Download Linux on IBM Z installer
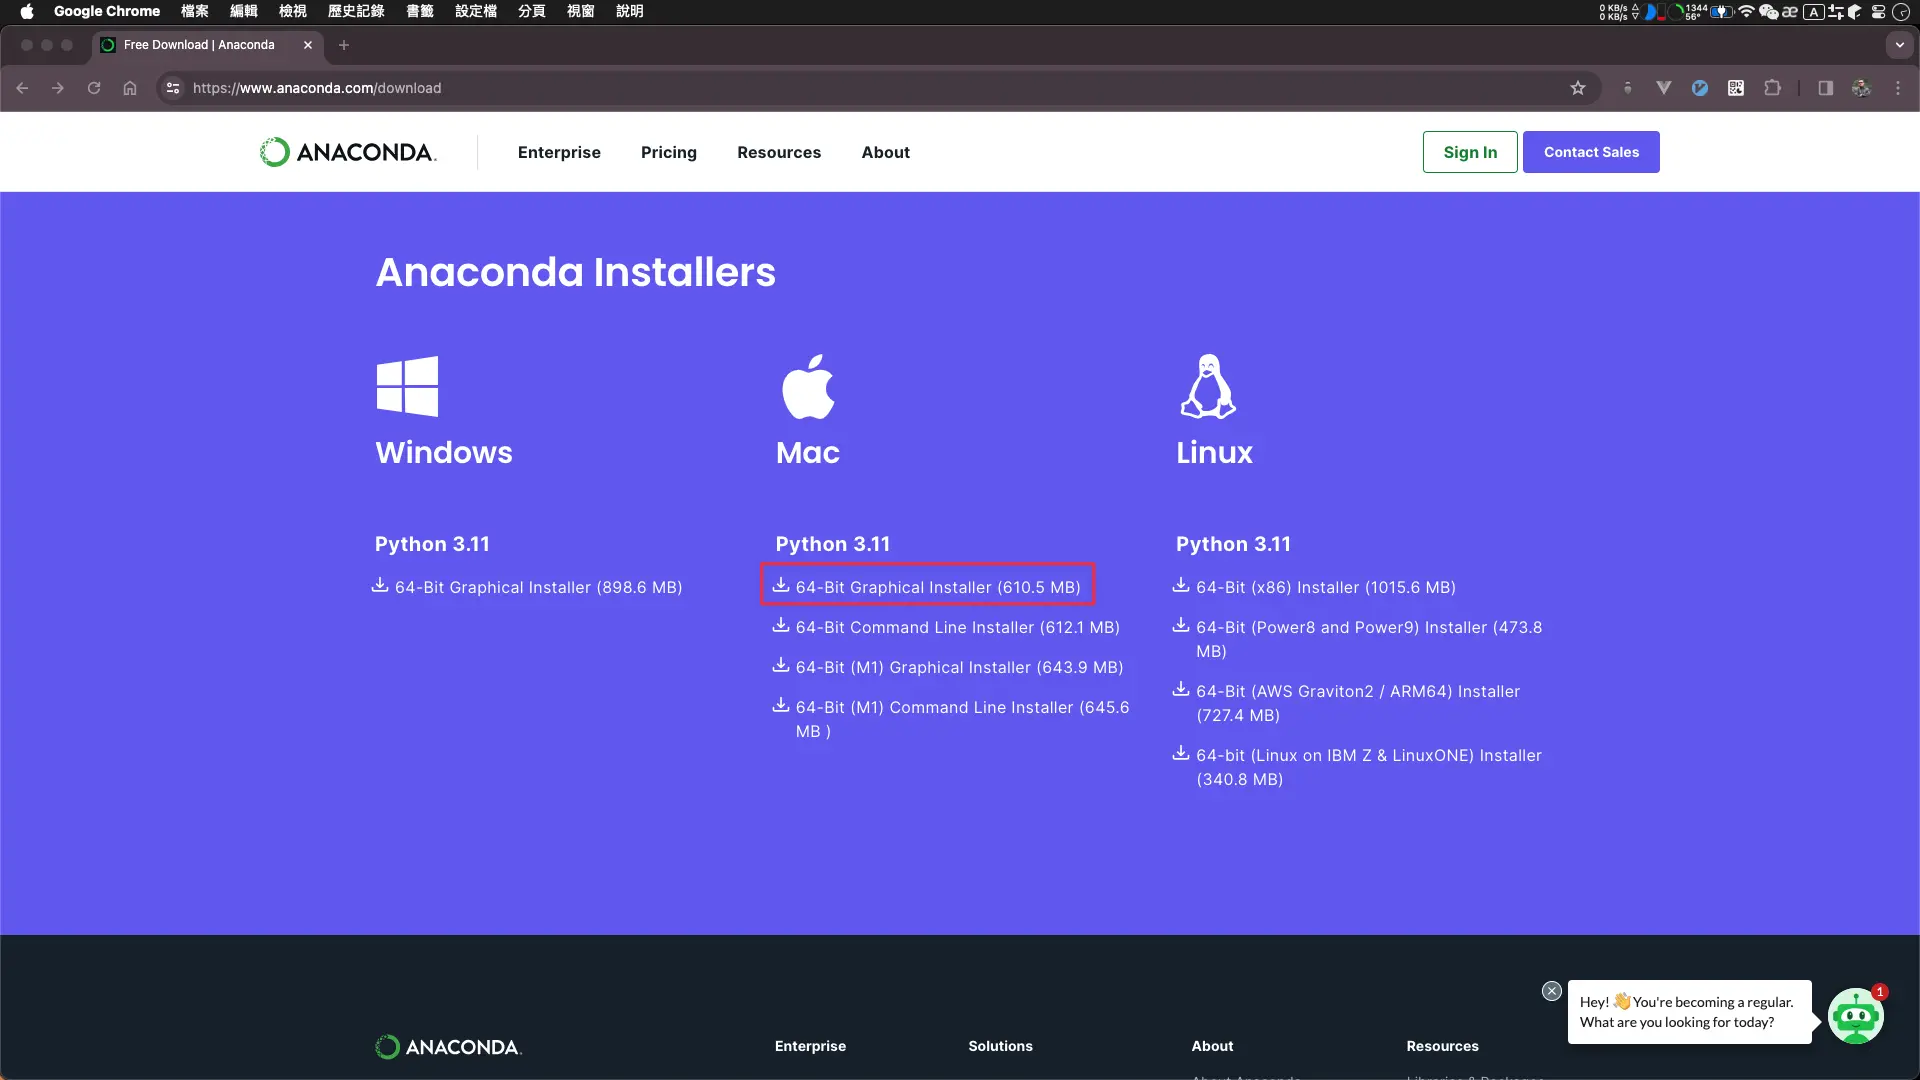The image size is (1920, 1080). coord(1357,767)
